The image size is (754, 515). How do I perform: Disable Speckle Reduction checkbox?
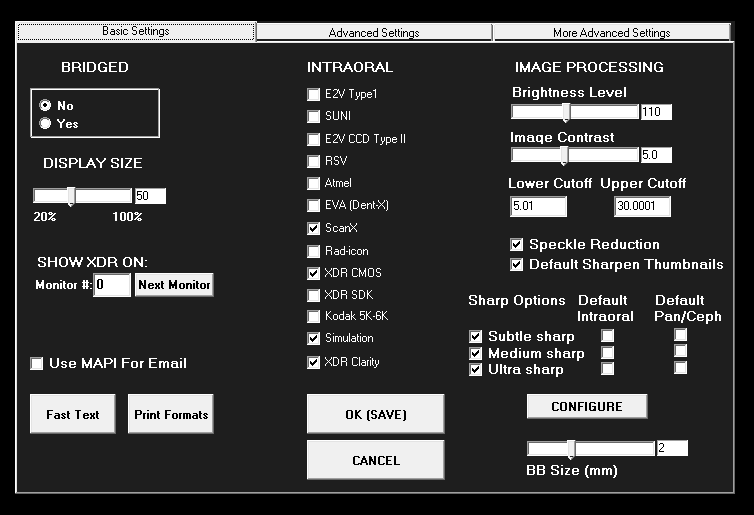tap(517, 245)
